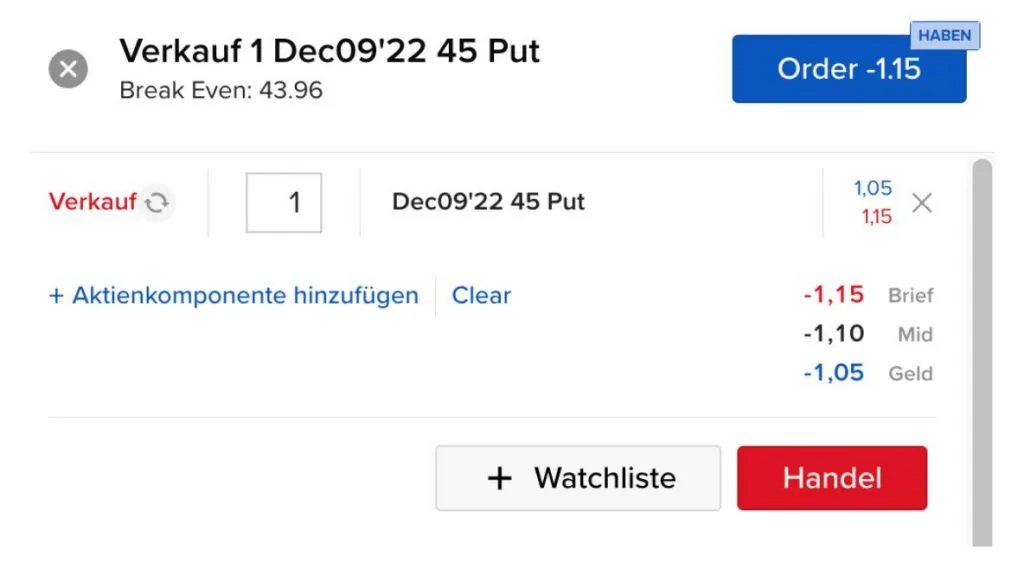Click the HABEN badge
The height and width of the screenshot is (569, 1024).
tap(944, 35)
